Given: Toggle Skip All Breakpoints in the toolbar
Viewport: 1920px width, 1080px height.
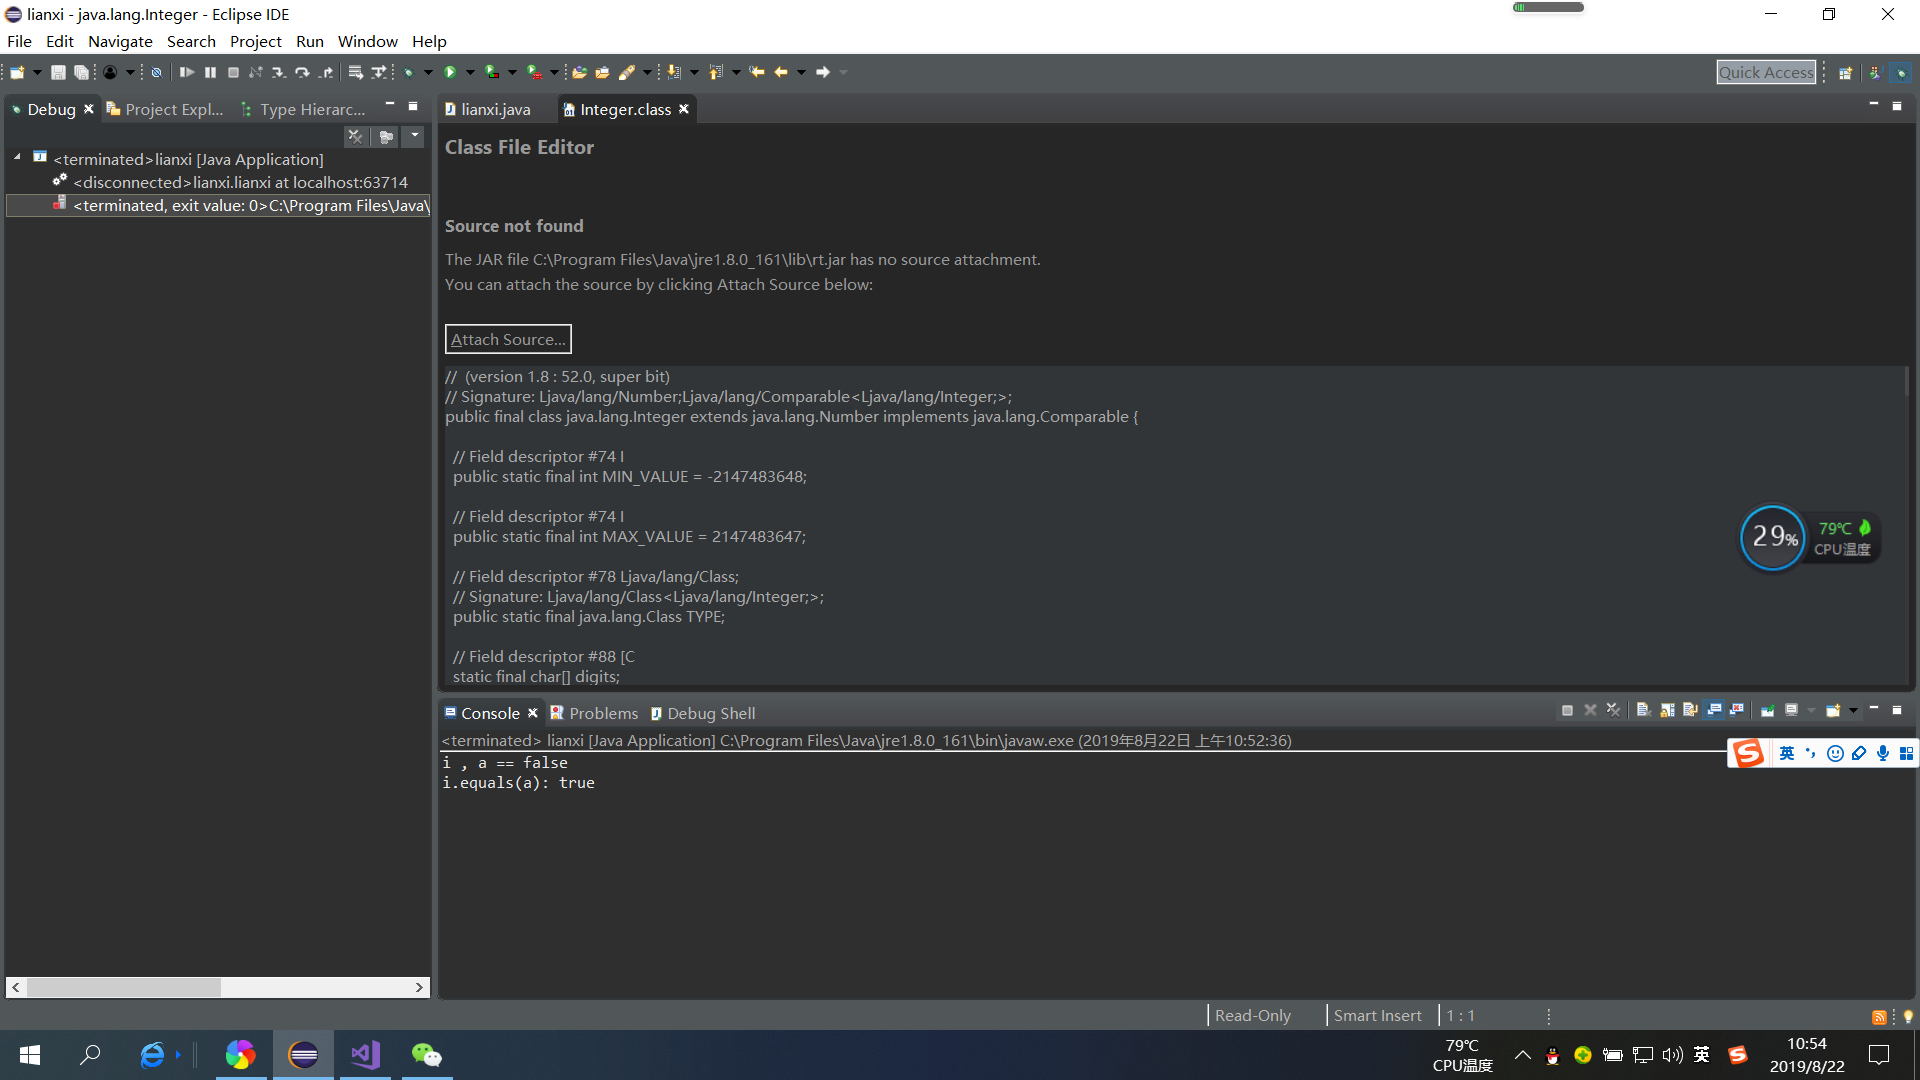Looking at the screenshot, I should (x=156, y=72).
